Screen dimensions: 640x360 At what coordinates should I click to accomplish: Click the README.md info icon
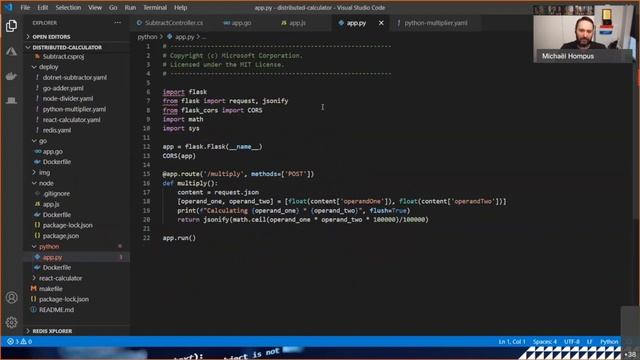[x=33, y=309]
